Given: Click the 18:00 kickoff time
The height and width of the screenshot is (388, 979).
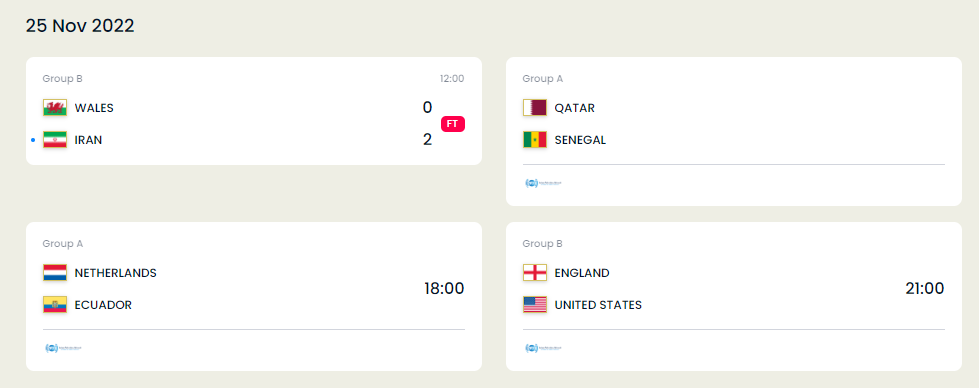Looking at the screenshot, I should pos(445,289).
